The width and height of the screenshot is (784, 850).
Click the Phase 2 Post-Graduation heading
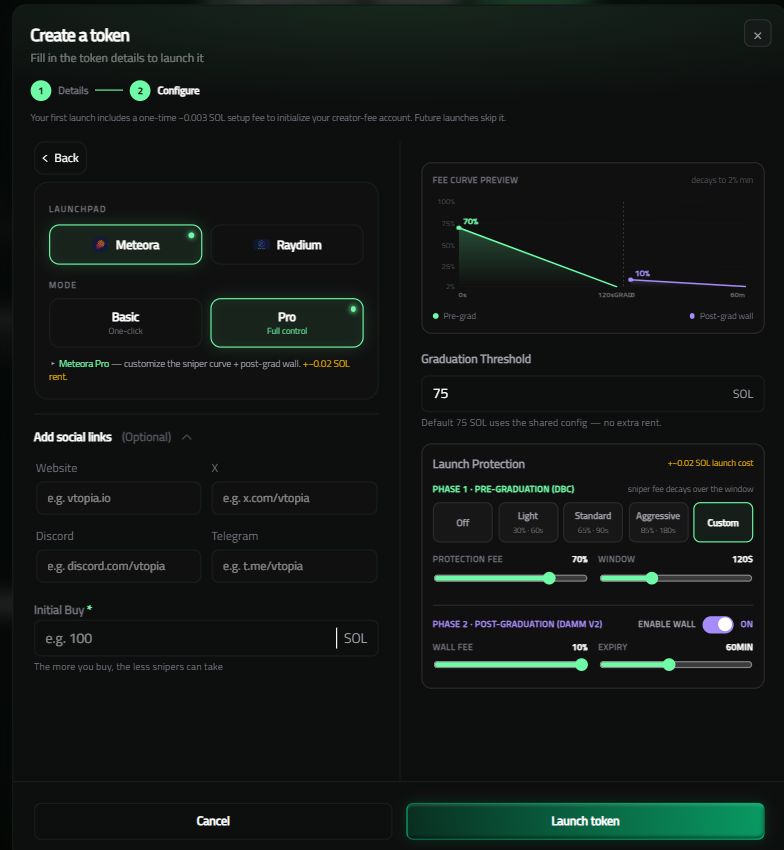coord(517,624)
